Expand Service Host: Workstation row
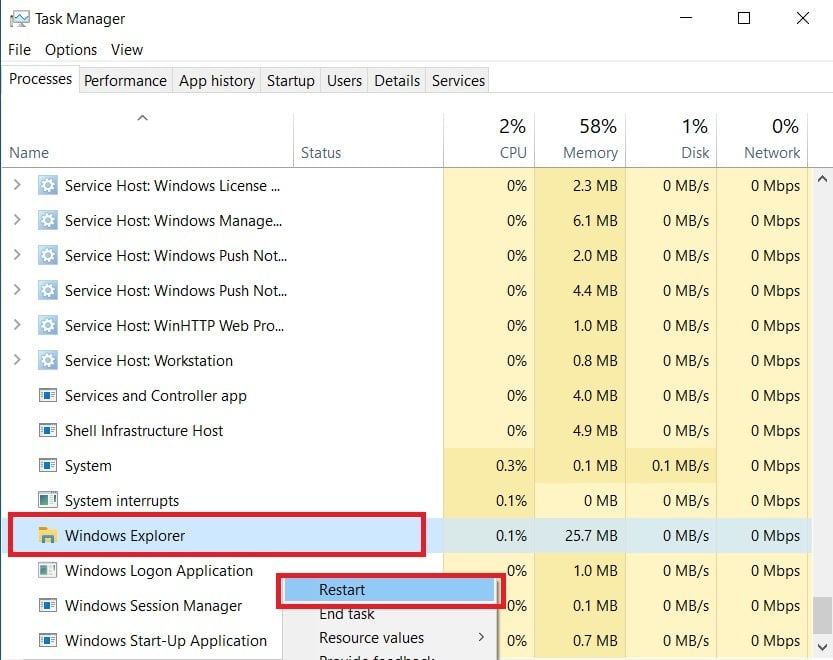 pyautogui.click(x=17, y=360)
